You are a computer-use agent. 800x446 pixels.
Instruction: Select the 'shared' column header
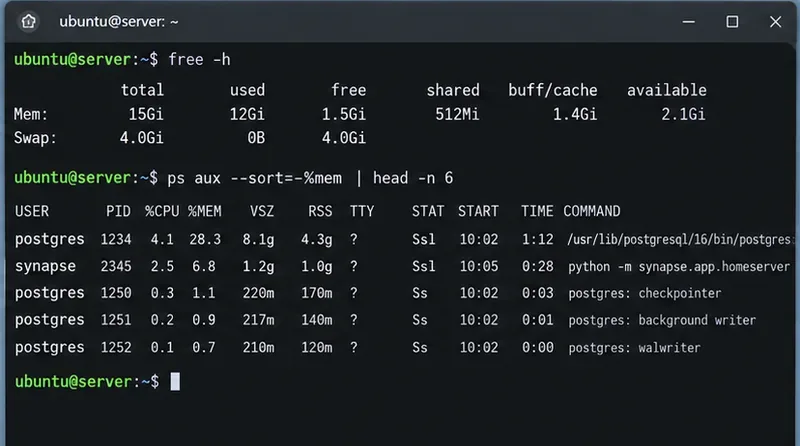[453, 90]
